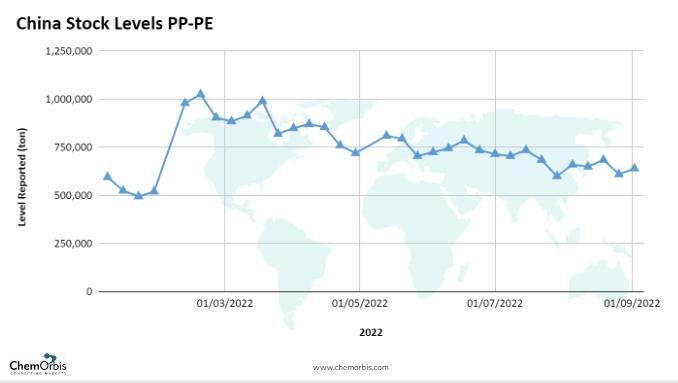Select the lowest data point just below 500,000
678x383 pixels.
[x=138, y=195]
